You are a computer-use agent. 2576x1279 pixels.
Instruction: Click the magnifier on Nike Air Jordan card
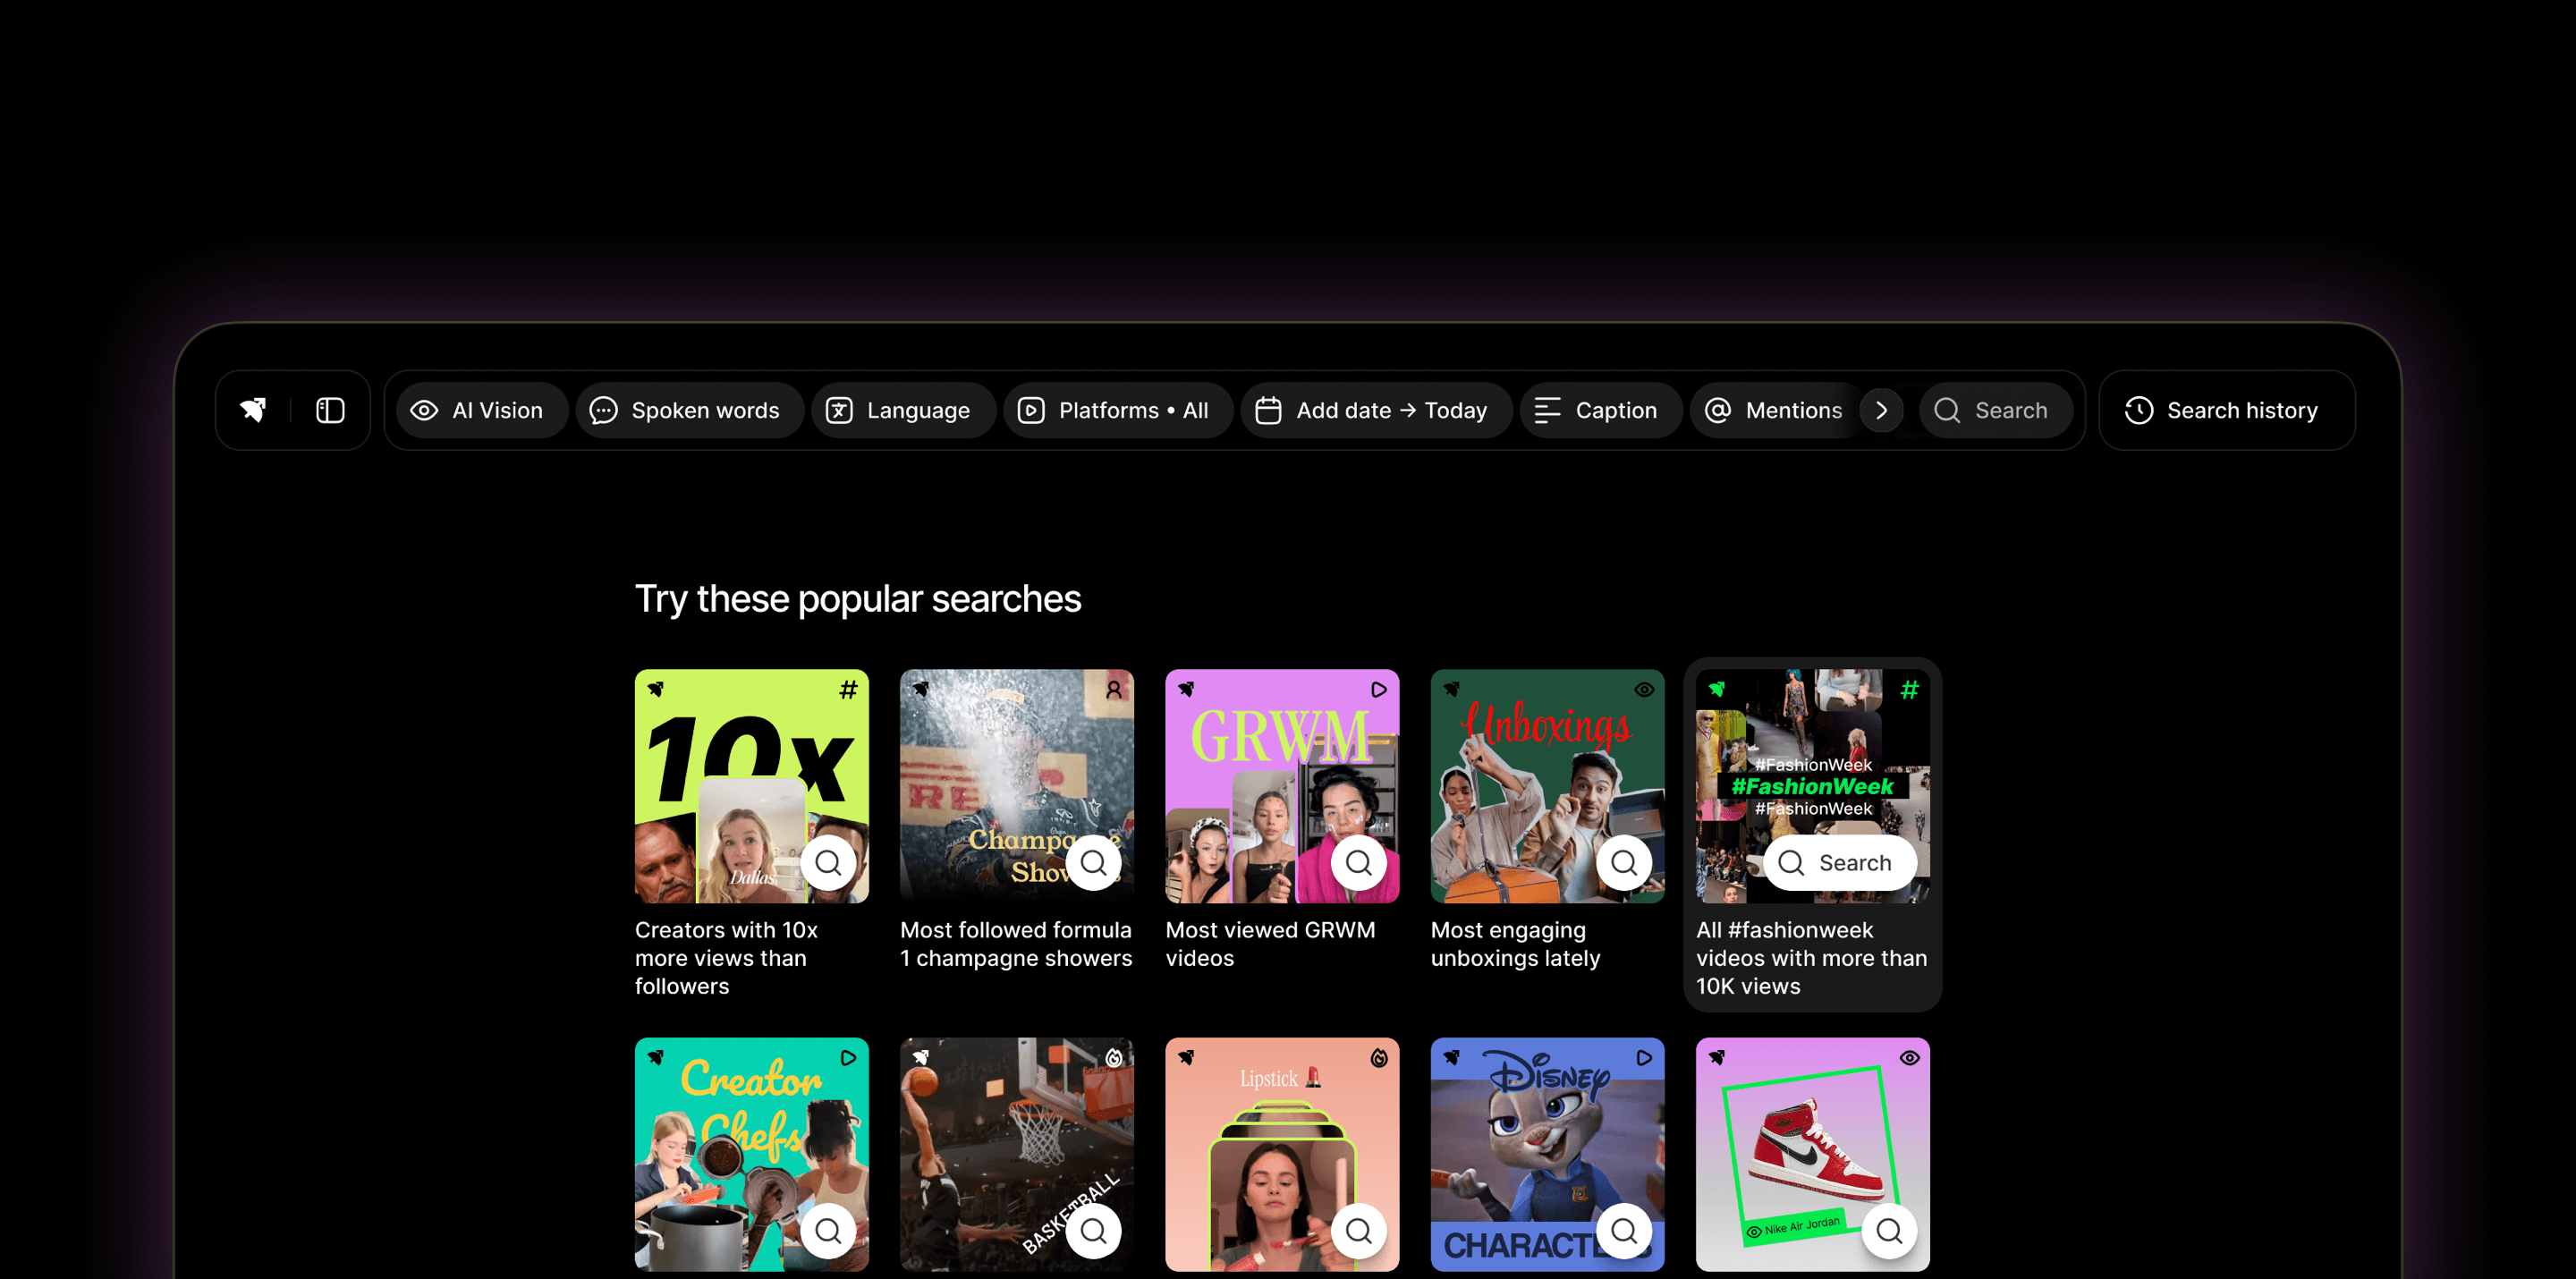1889,1230
